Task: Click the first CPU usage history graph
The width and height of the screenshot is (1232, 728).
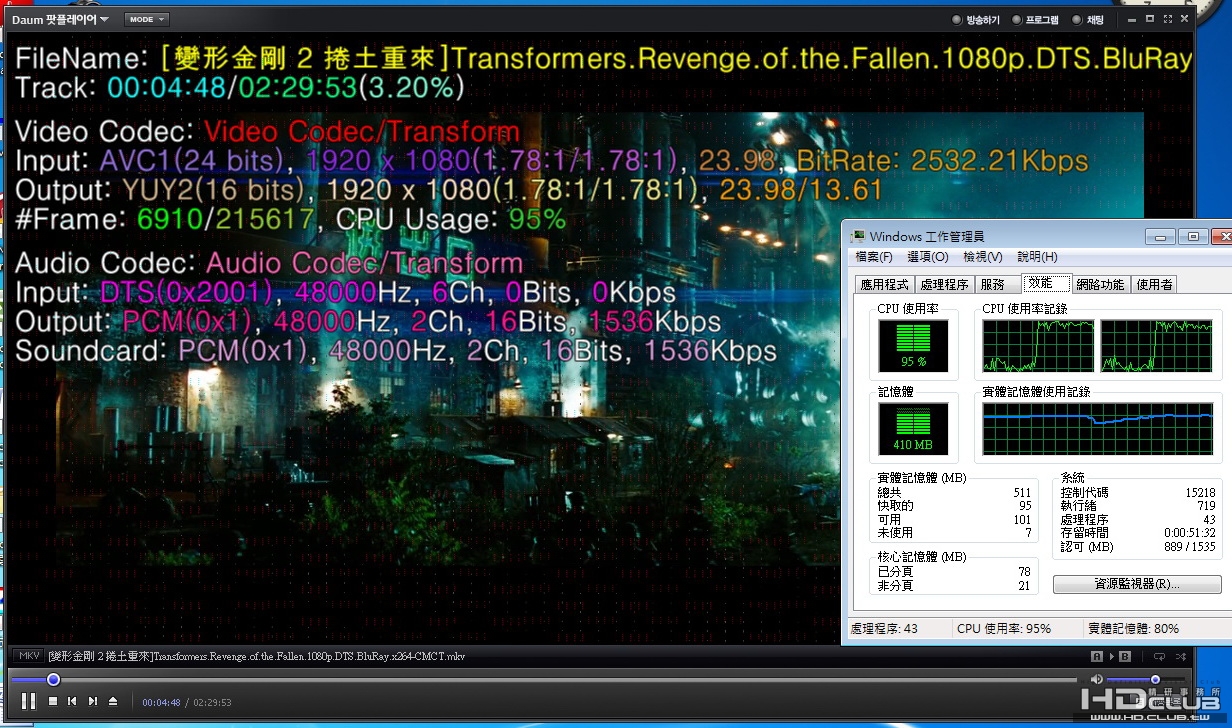Action: click(x=1037, y=346)
